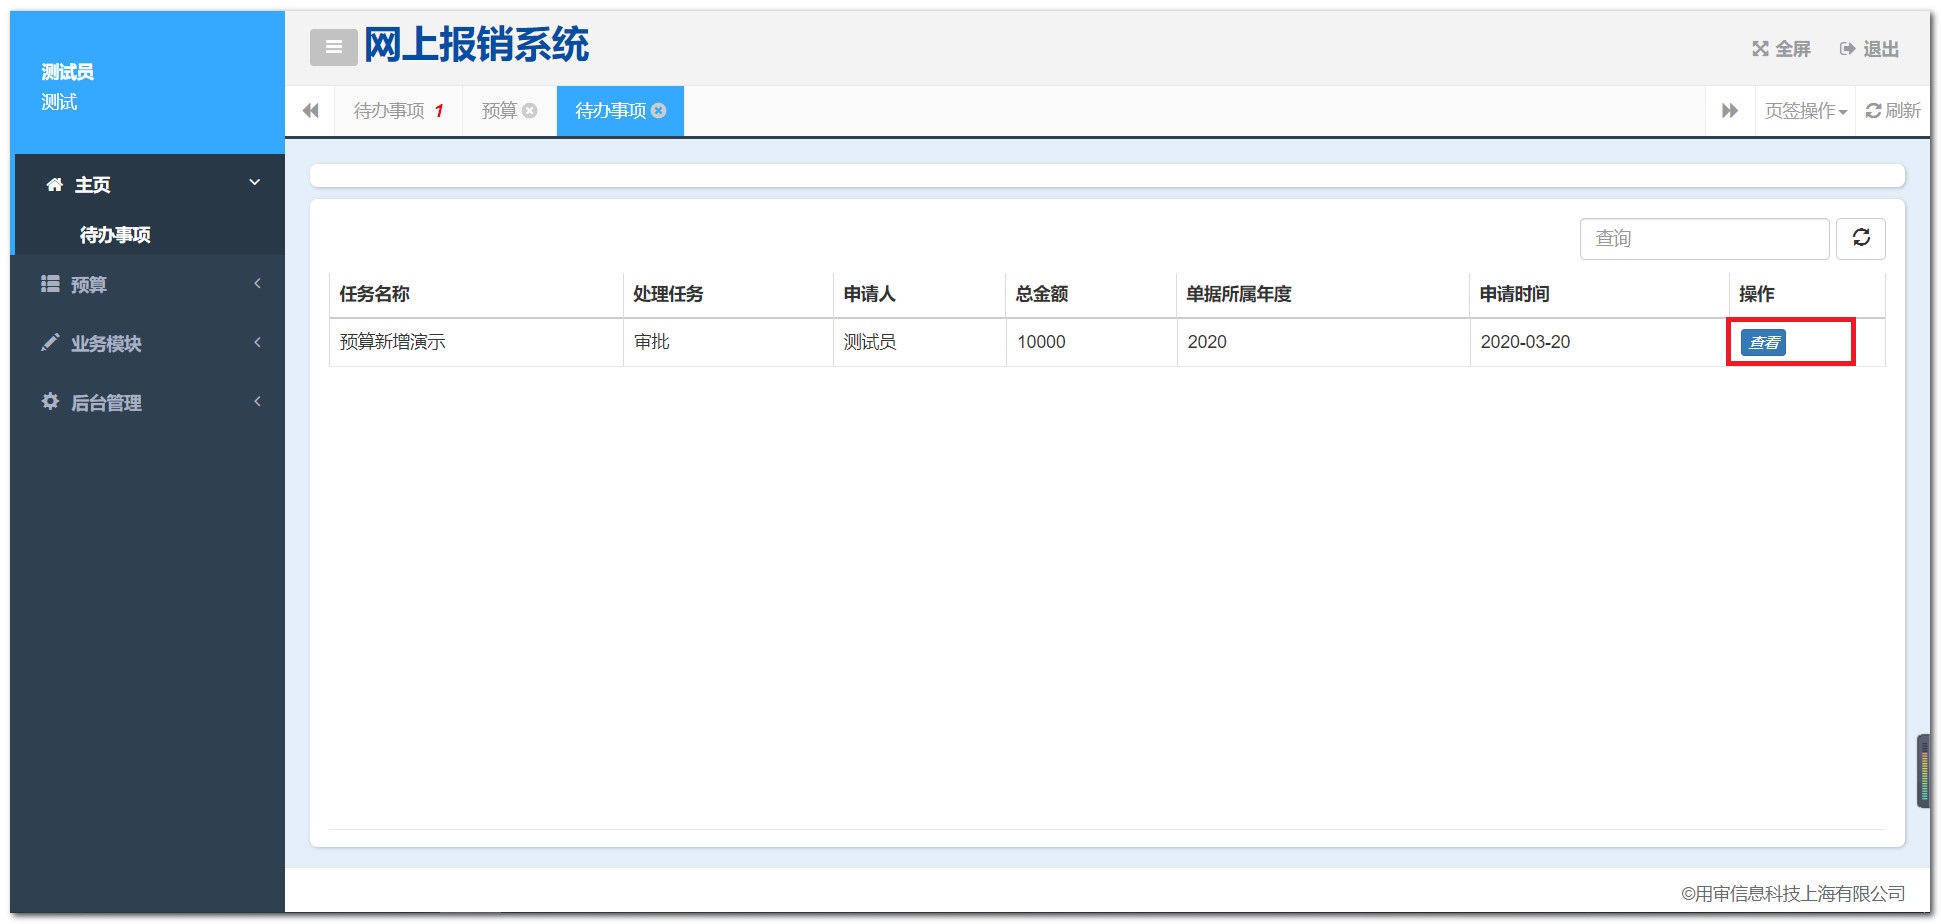Click the 查询 search input field
This screenshot has height=924, width=1941.
point(1703,239)
